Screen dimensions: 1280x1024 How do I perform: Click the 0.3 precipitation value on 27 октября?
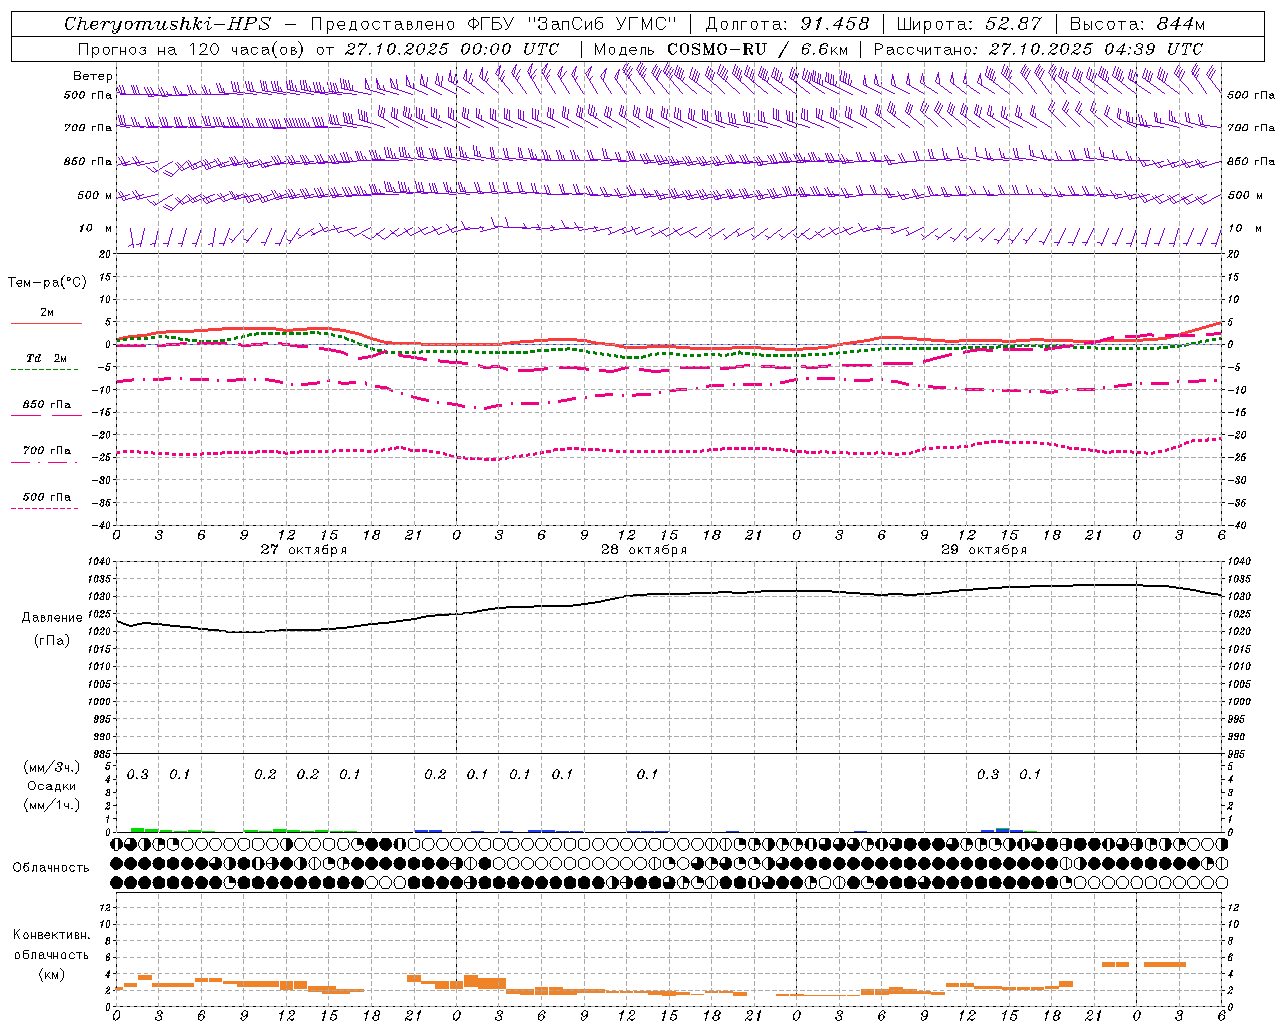coord(138,775)
